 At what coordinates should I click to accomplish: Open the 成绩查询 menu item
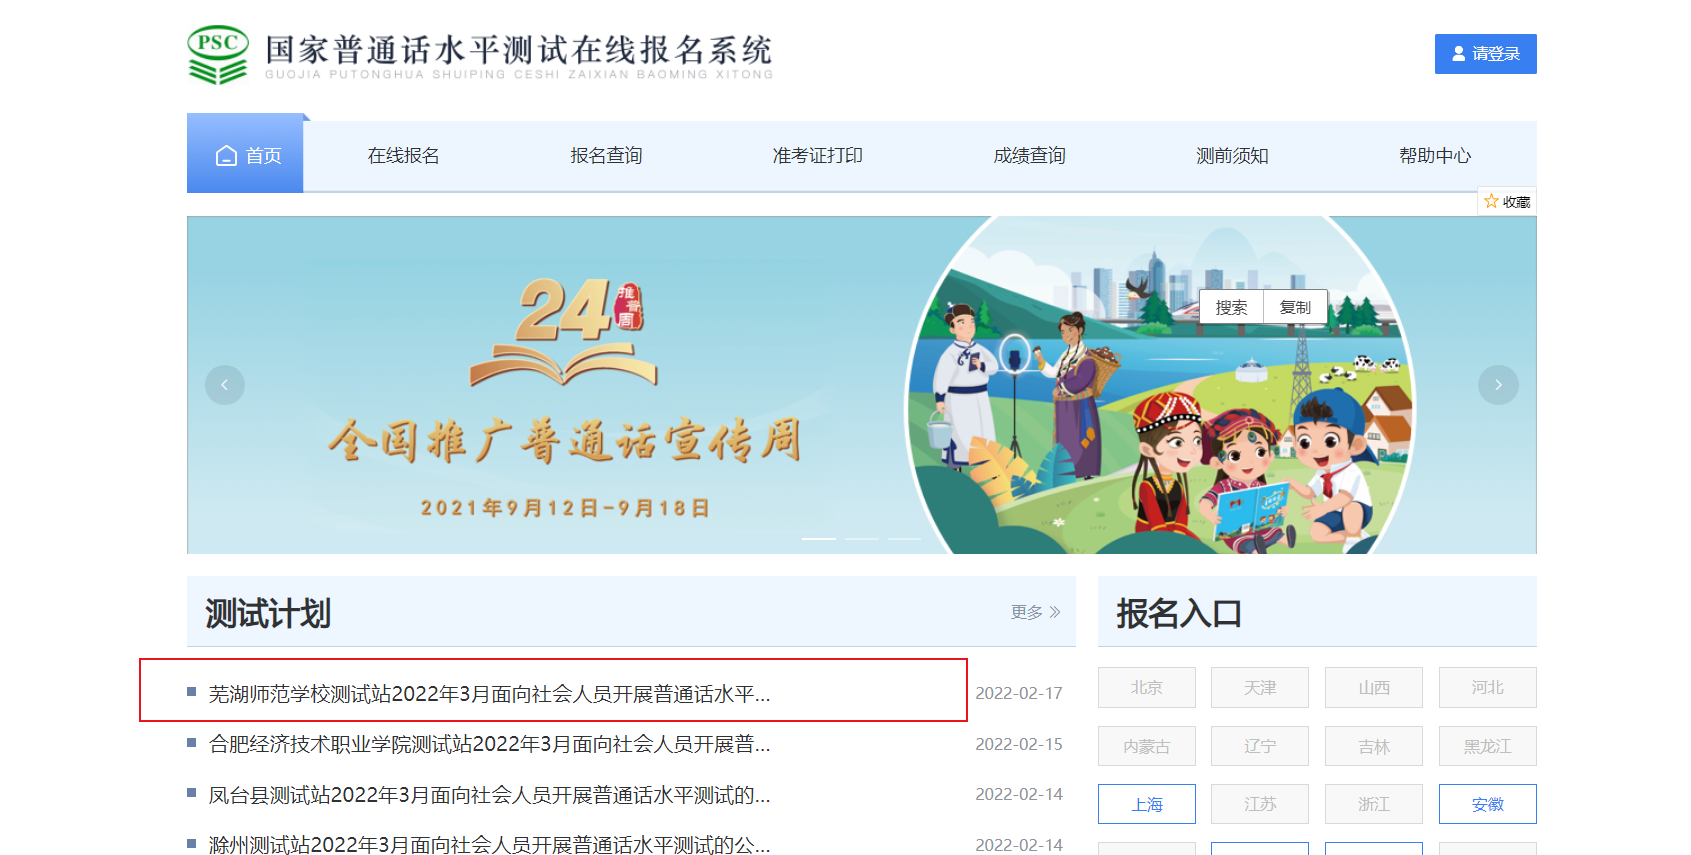(x=1029, y=156)
